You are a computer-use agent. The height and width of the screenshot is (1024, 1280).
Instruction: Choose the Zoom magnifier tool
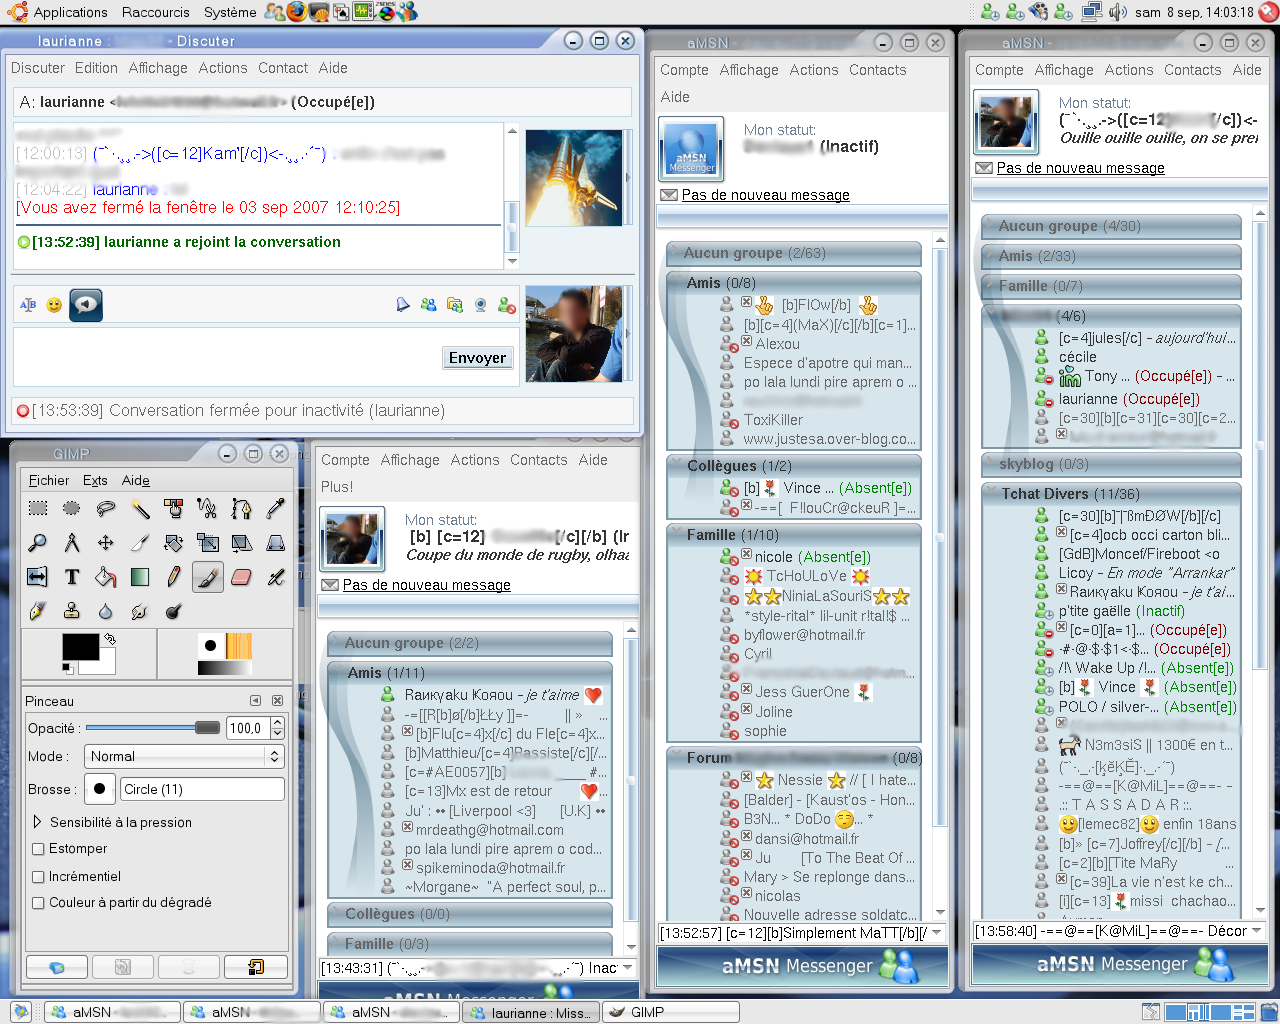pyautogui.click(x=38, y=543)
